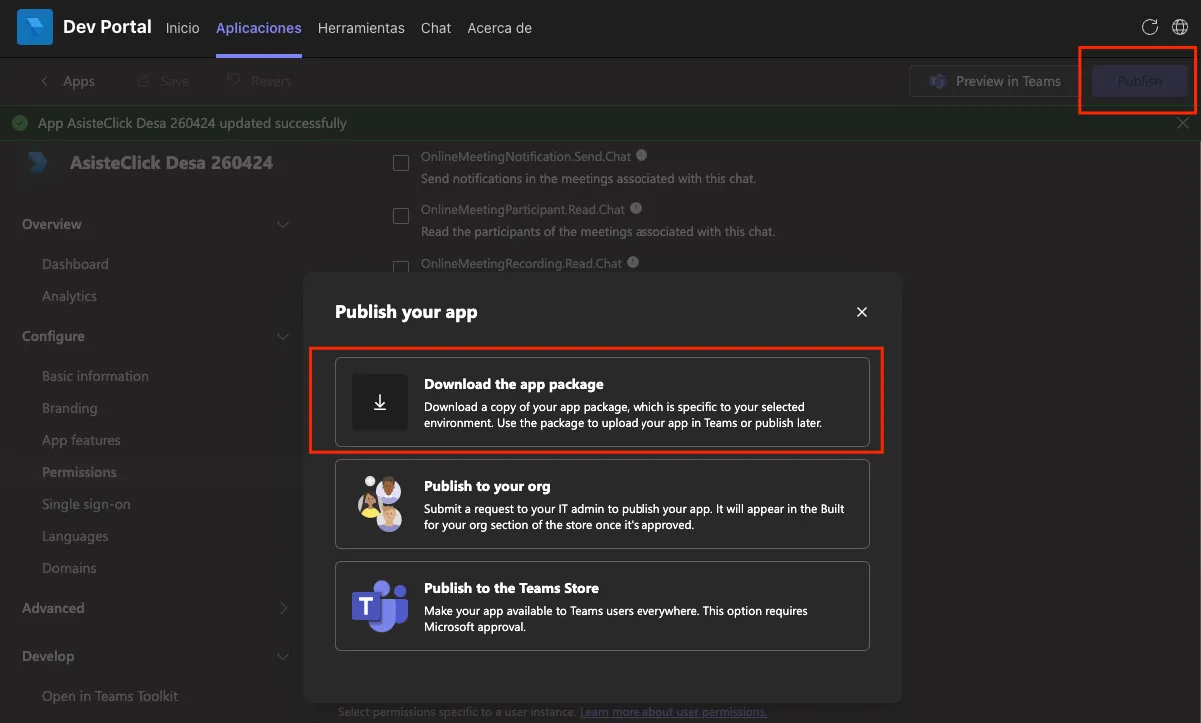Select Download the app package option
Viewport: 1201px width, 723px height.
(x=602, y=402)
